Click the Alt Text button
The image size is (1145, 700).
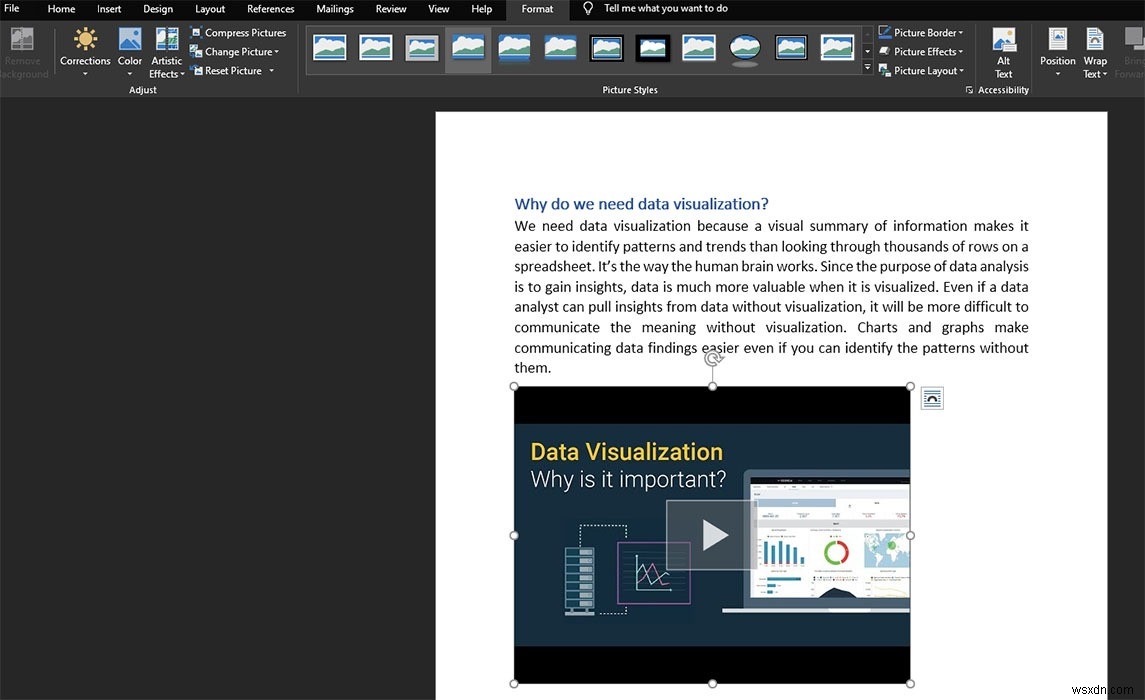tap(1003, 53)
